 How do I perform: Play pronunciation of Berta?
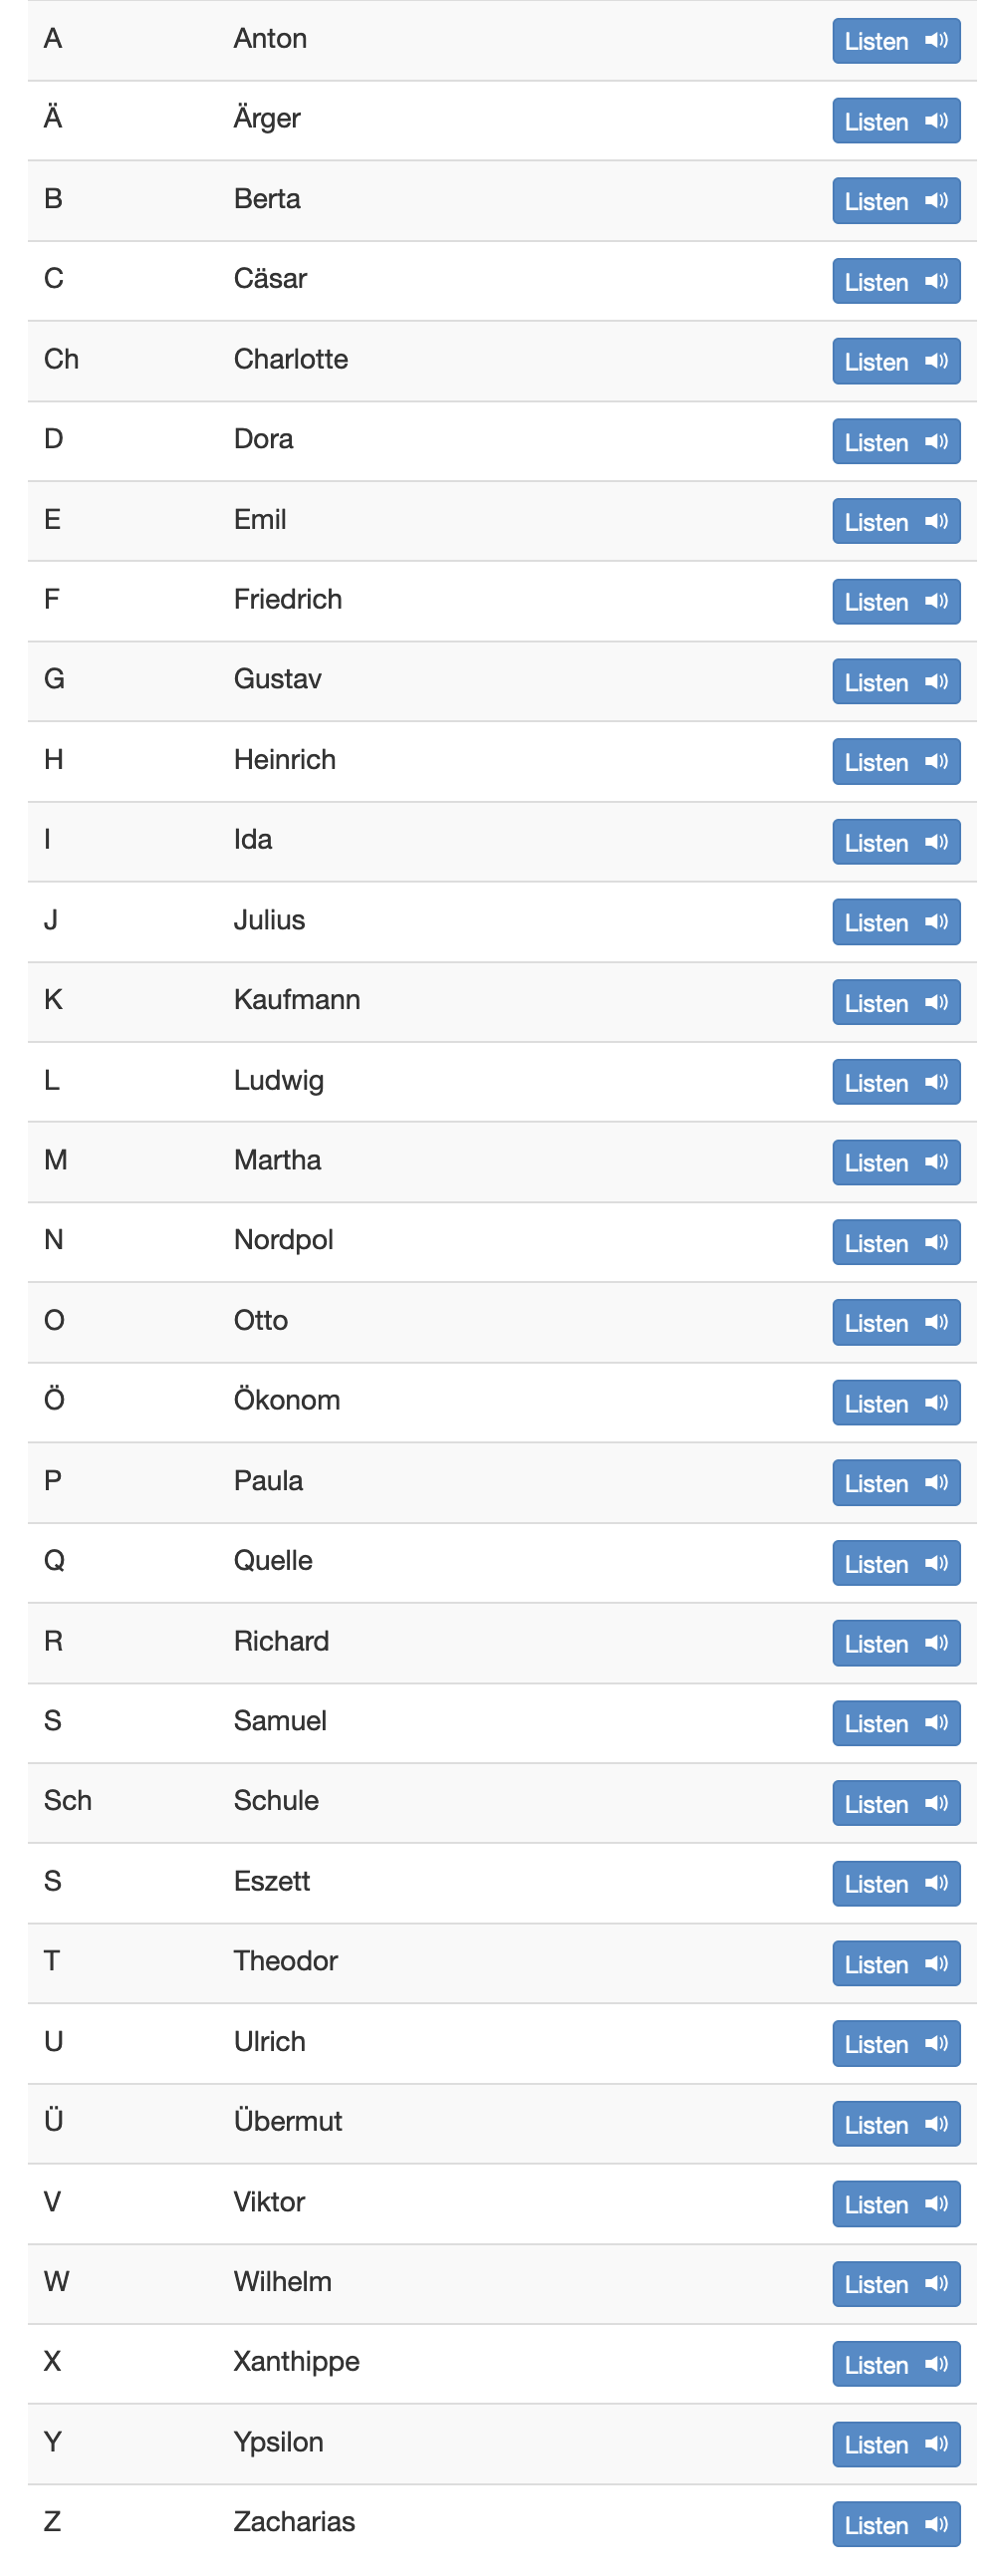895,201
